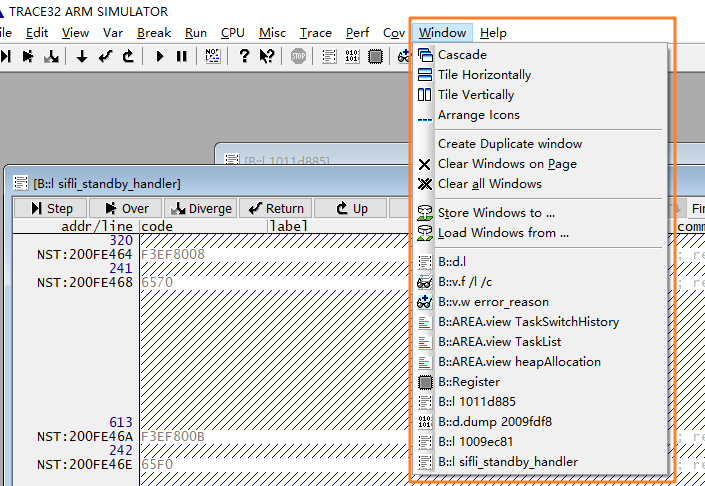
Task: Click the red STOP toolbar icon
Action: pos(298,56)
